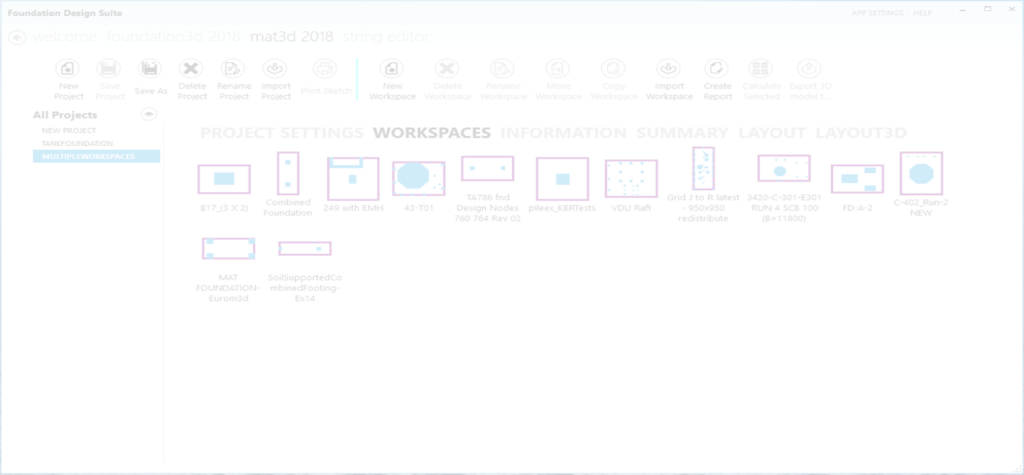Click the New Project toolbar icon
The image size is (1024, 475).
pyautogui.click(x=68, y=69)
